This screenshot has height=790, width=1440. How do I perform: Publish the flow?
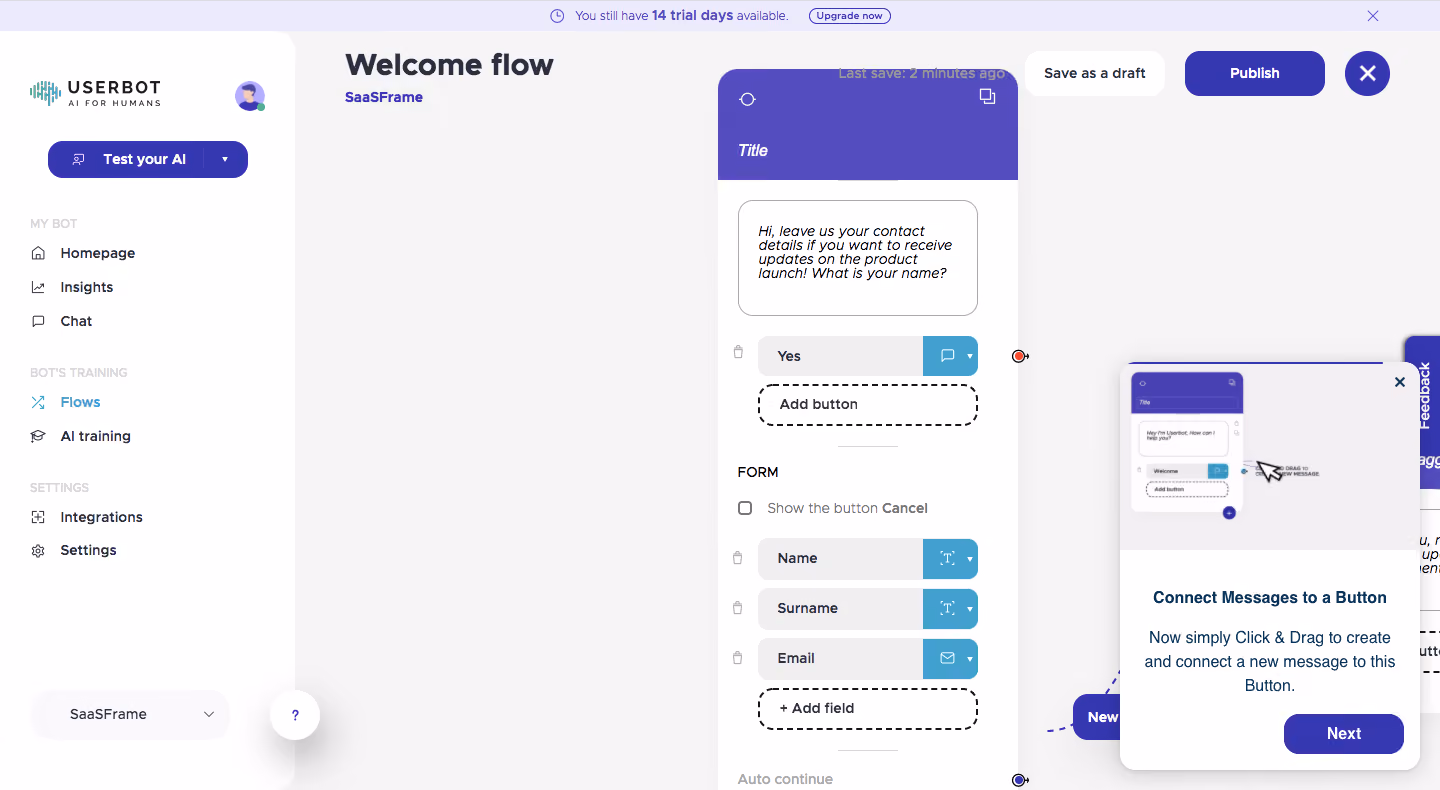[x=1255, y=73]
